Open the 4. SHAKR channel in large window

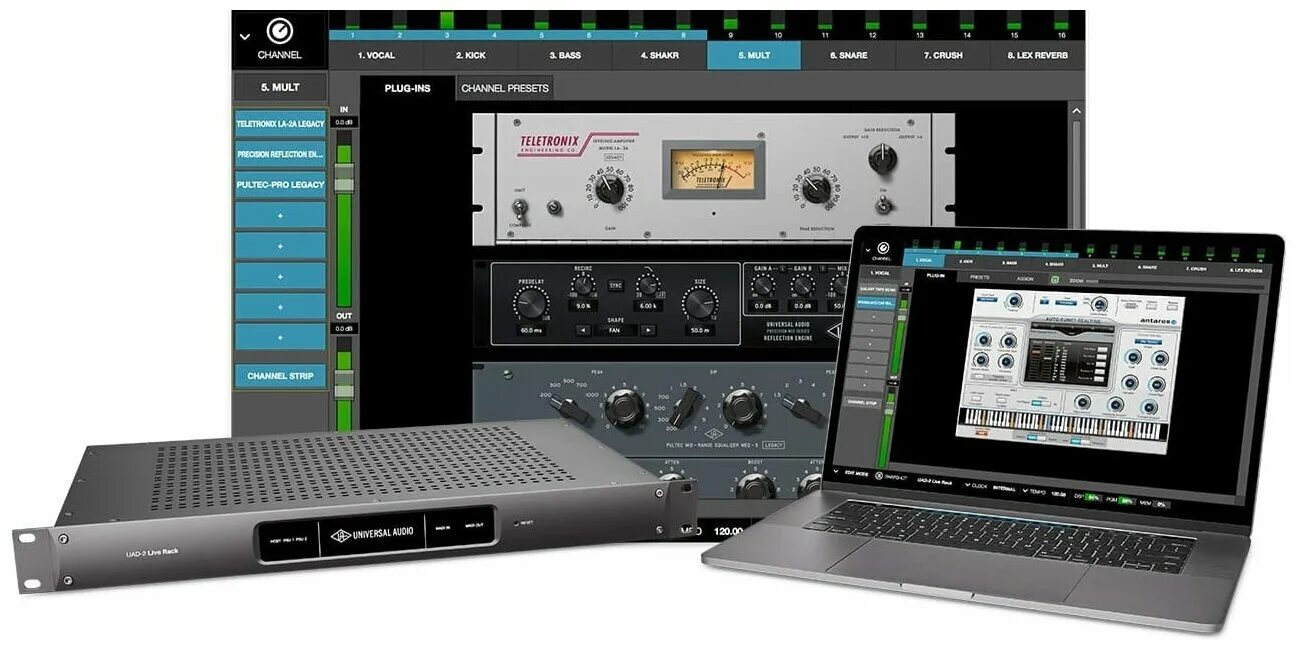pos(659,55)
